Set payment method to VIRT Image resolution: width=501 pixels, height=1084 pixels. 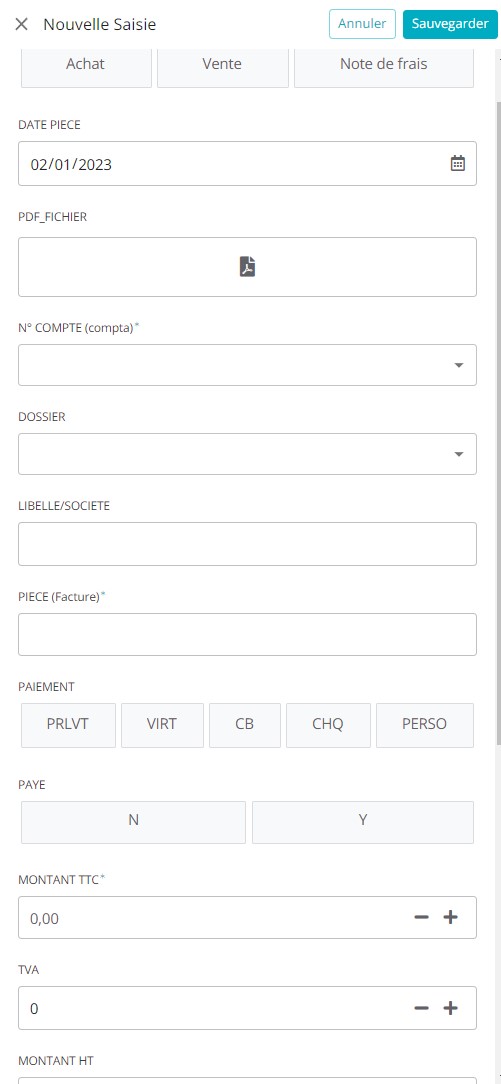162,725
